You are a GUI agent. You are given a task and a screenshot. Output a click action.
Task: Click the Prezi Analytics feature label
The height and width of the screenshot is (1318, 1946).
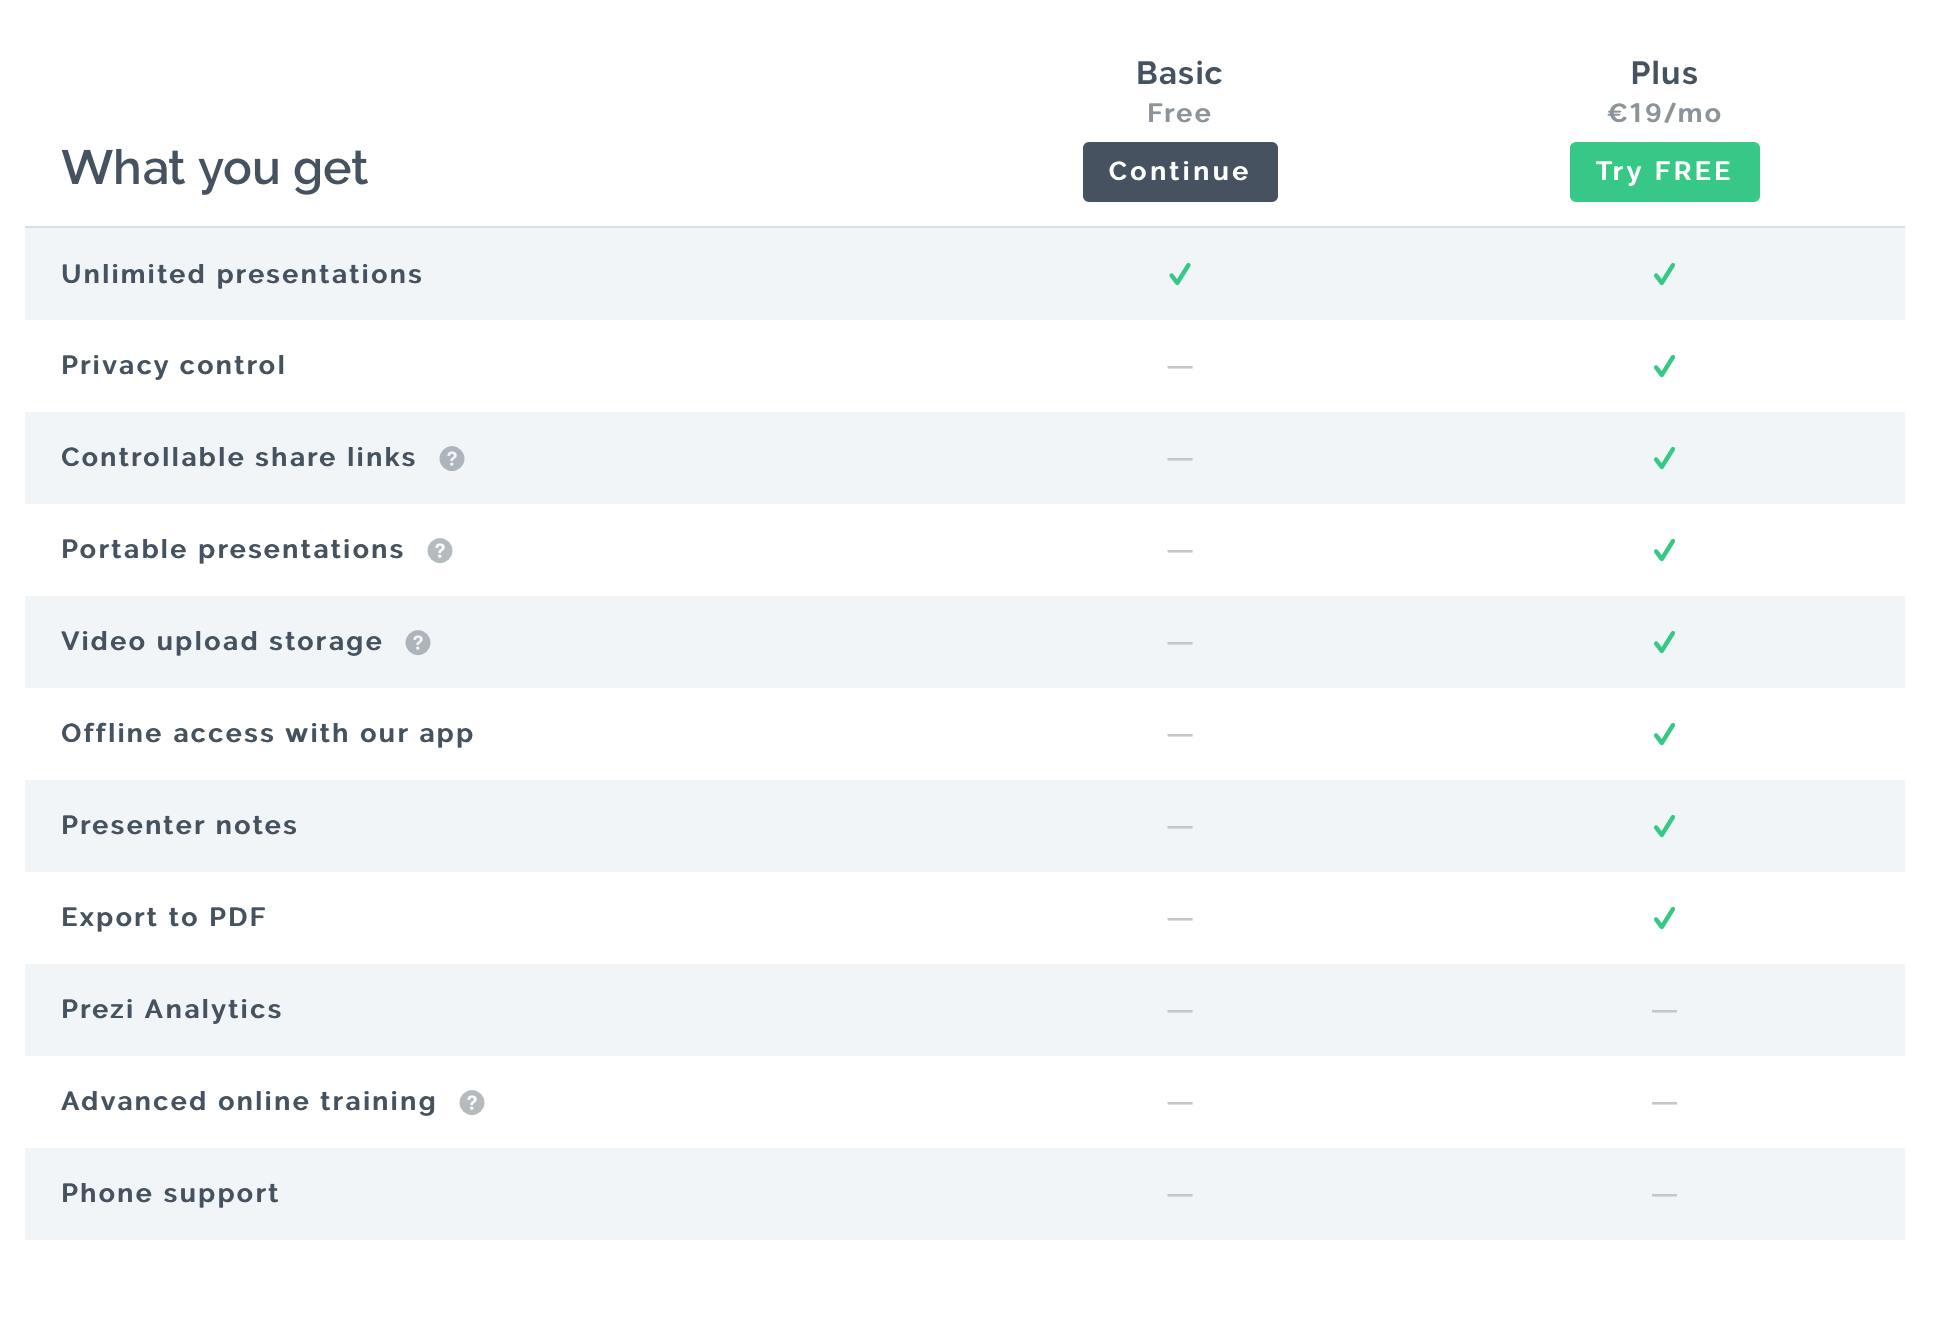coord(171,1009)
